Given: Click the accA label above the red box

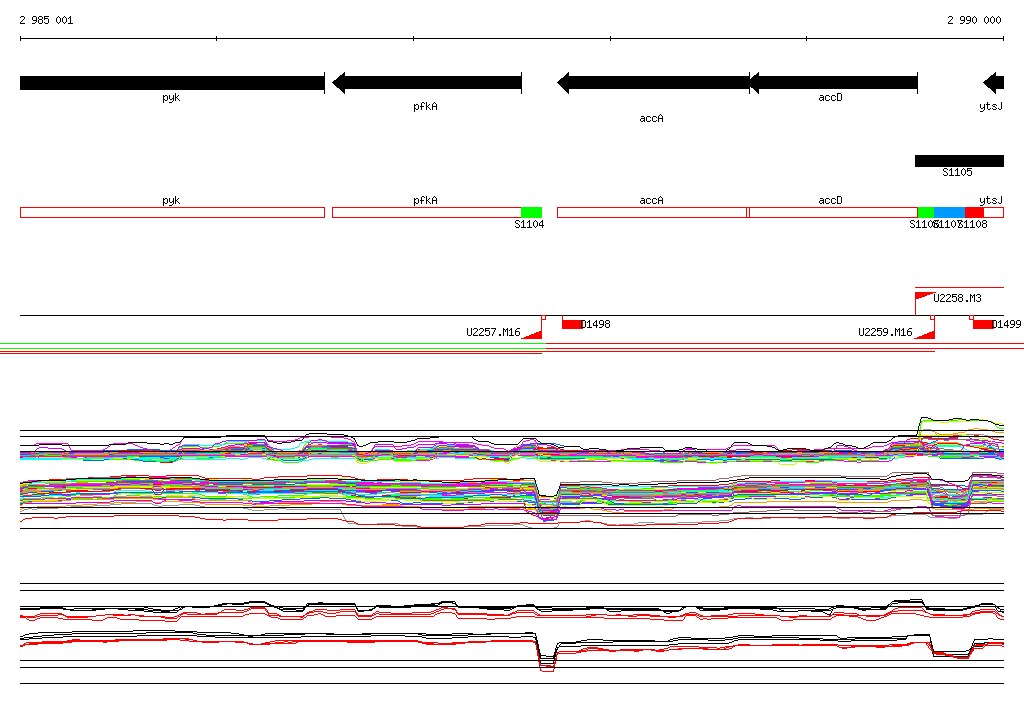Looking at the screenshot, I should [652, 201].
